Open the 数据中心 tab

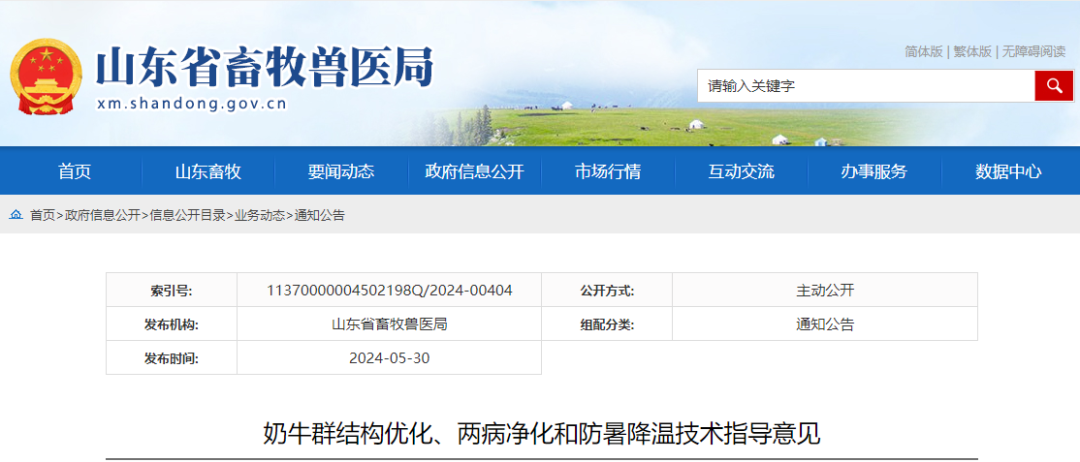click(1008, 171)
